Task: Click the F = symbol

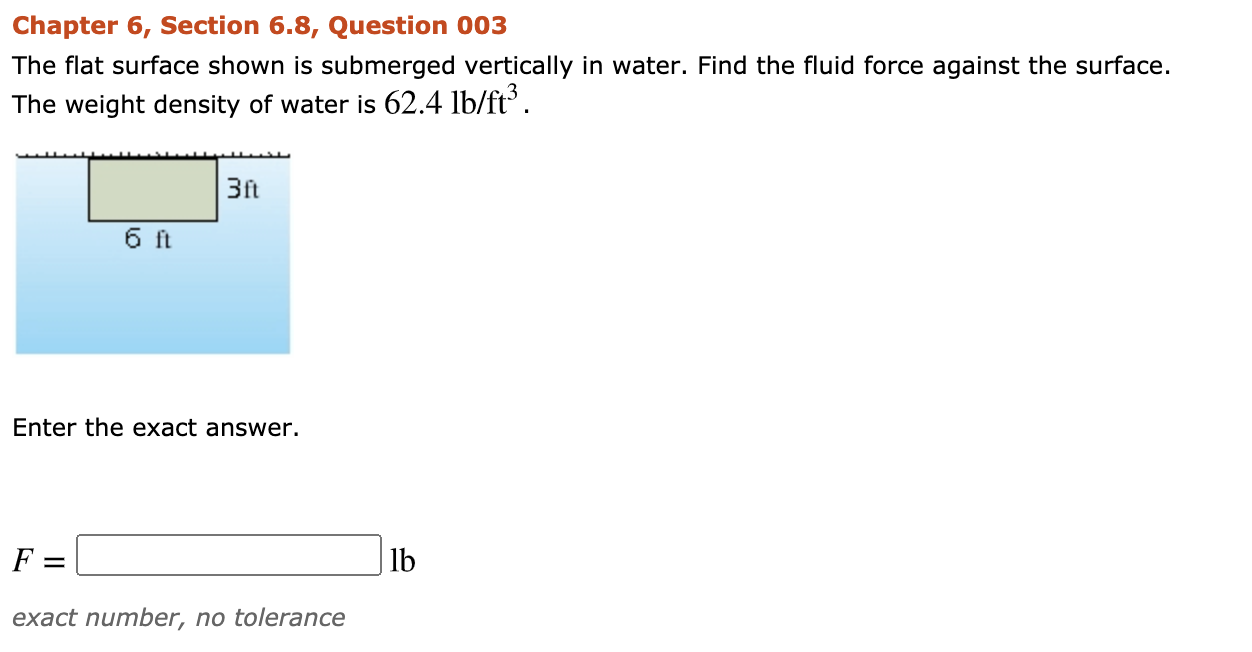Action: pos(38,558)
